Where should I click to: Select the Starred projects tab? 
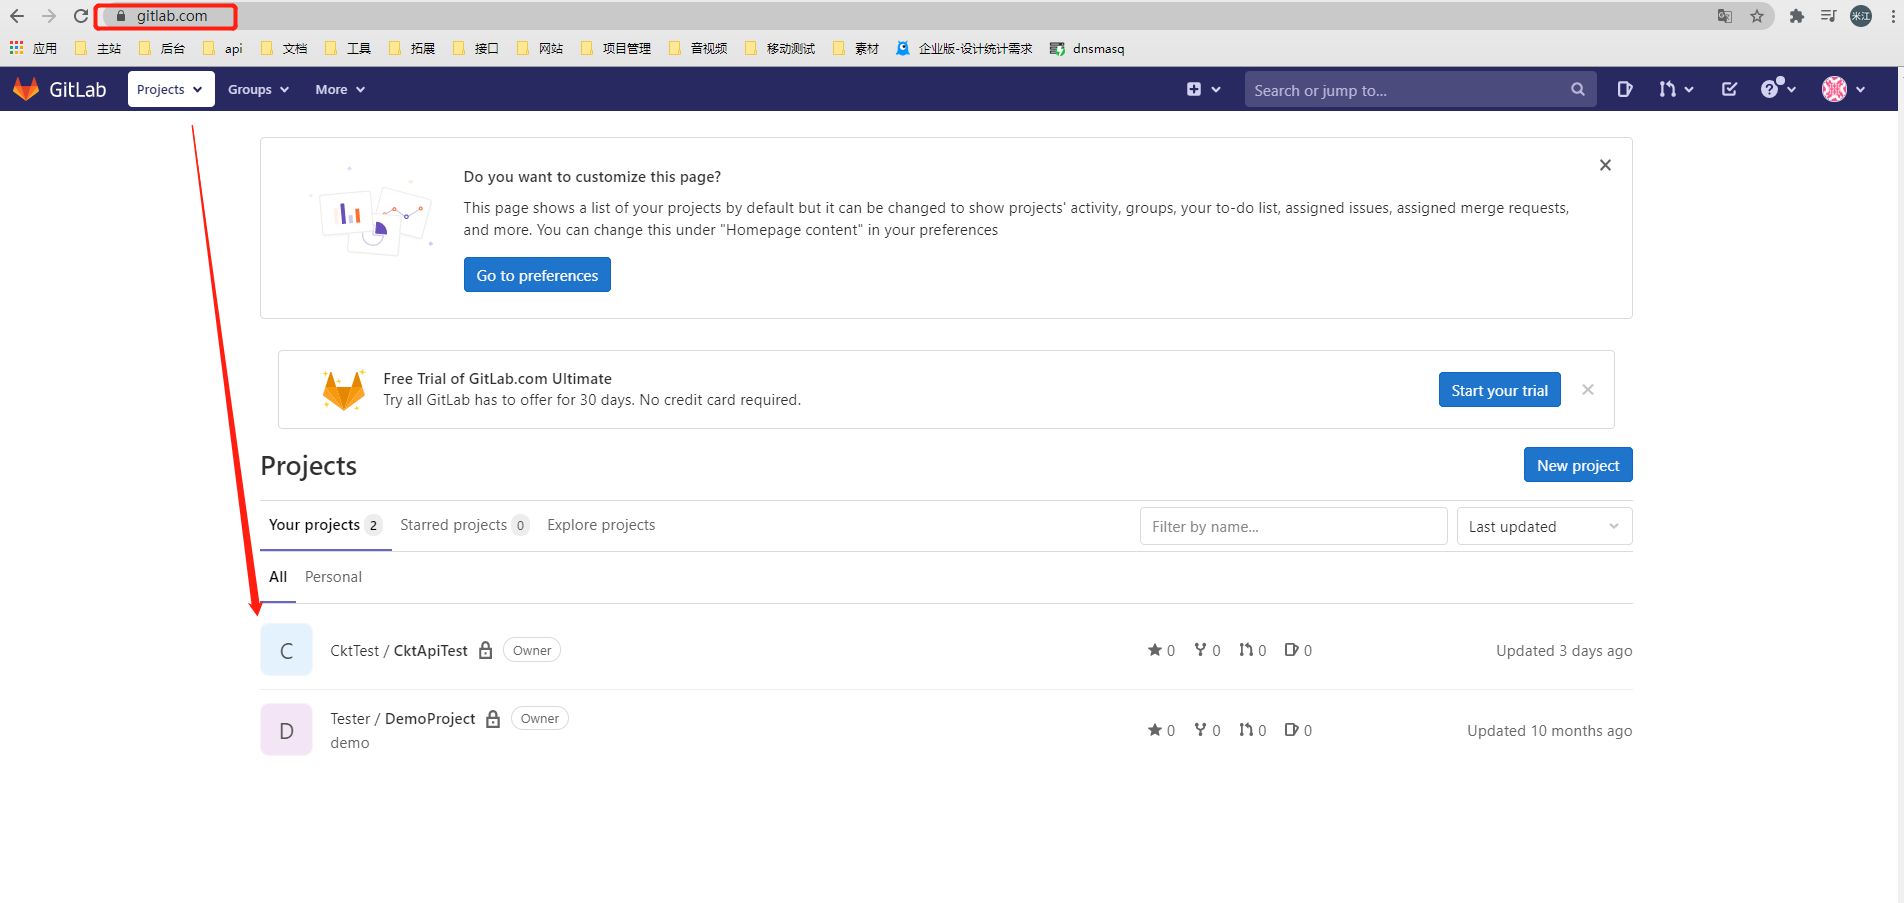pos(464,525)
